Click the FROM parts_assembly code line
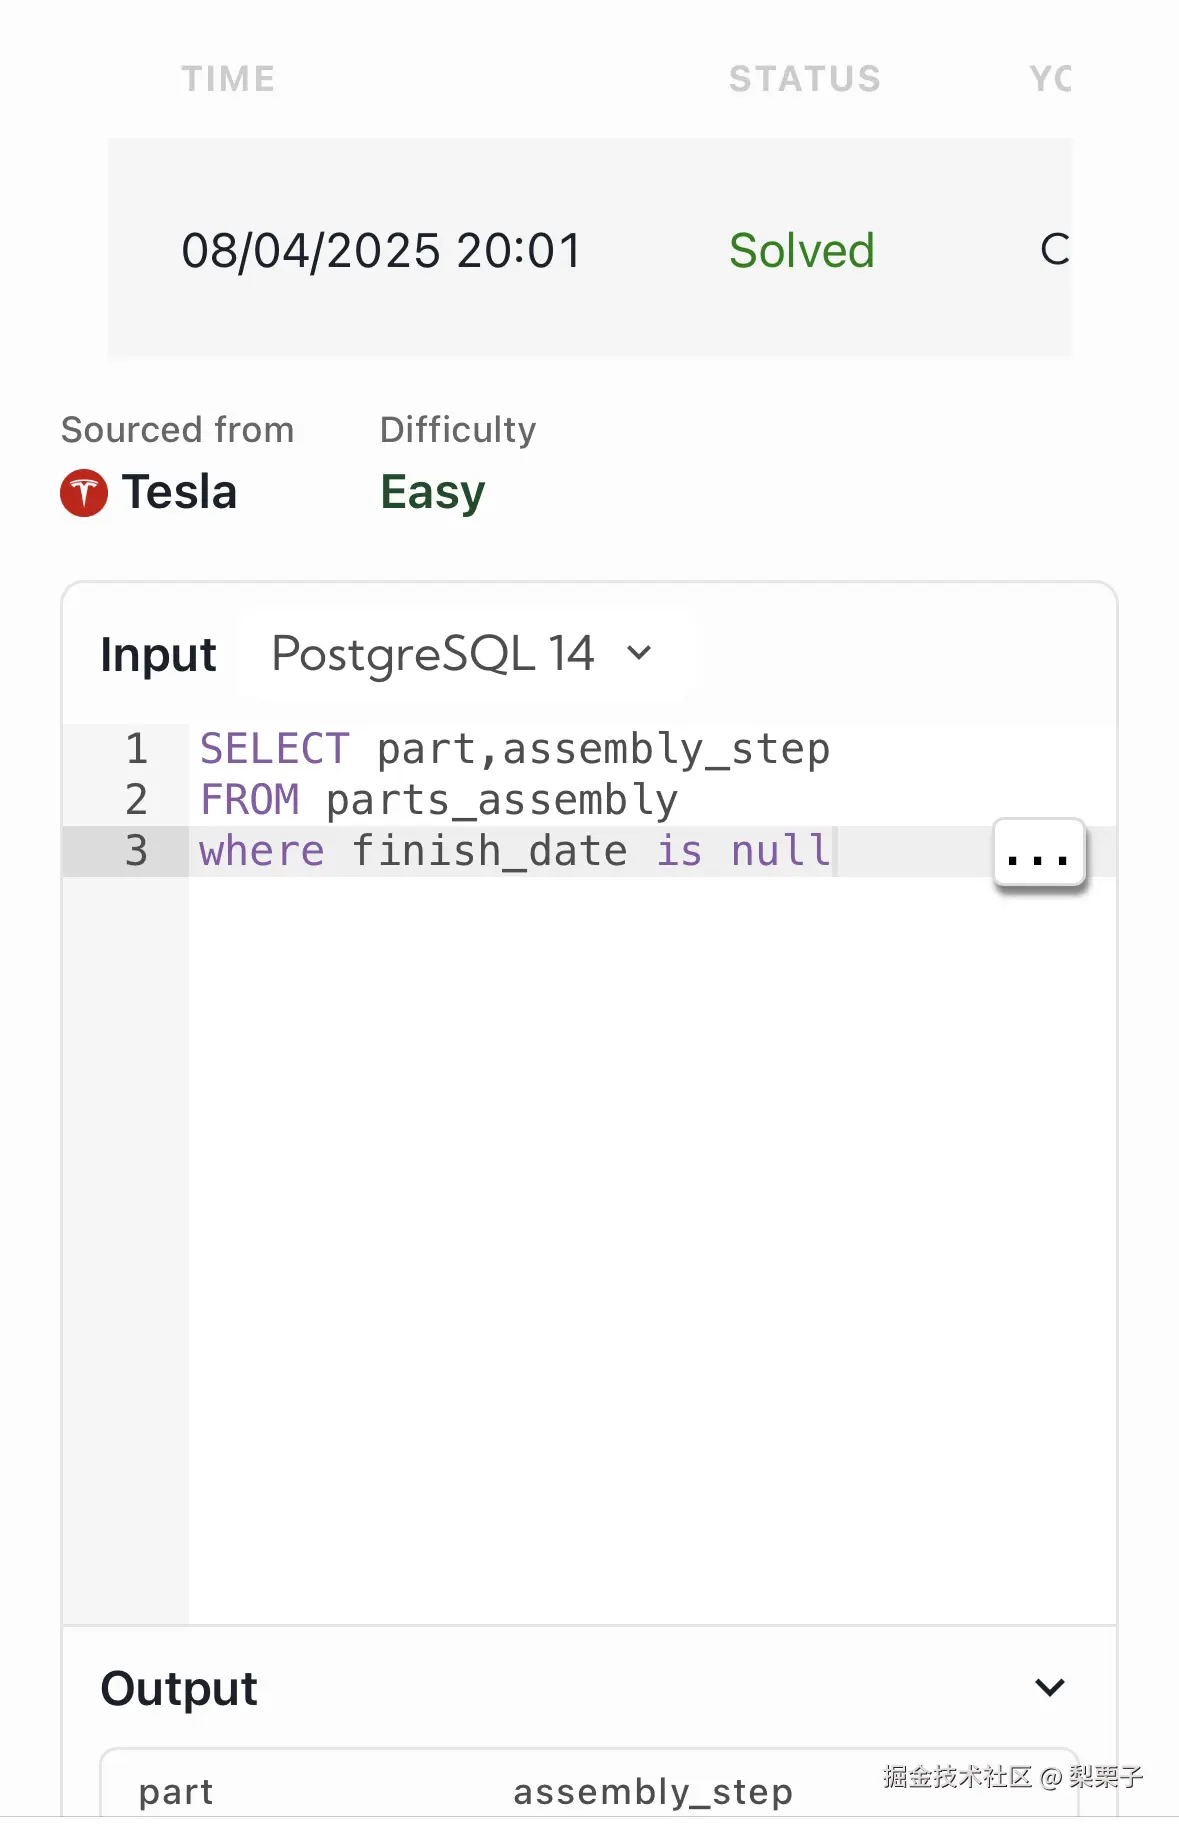Screen dimensions: 1179x1826 (x=438, y=800)
